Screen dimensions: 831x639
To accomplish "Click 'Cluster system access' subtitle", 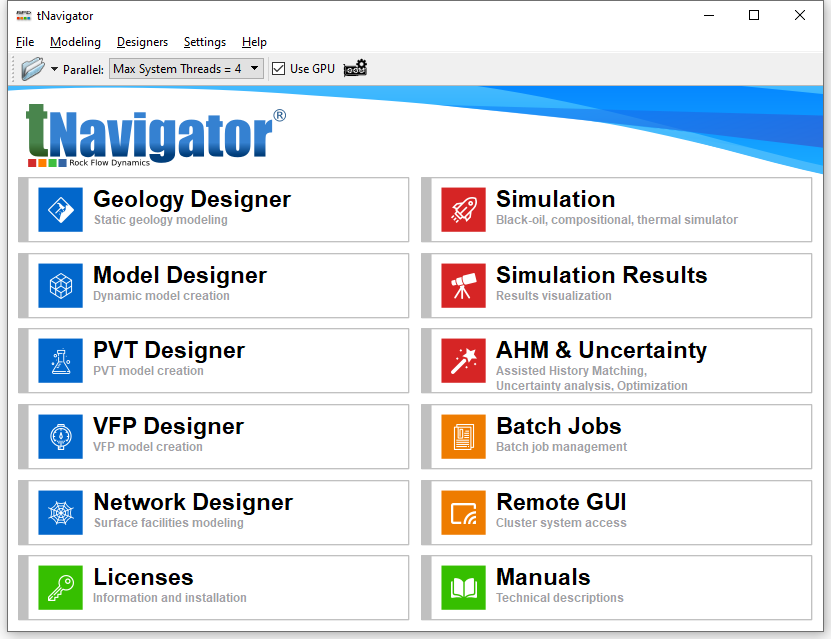I will [561, 522].
